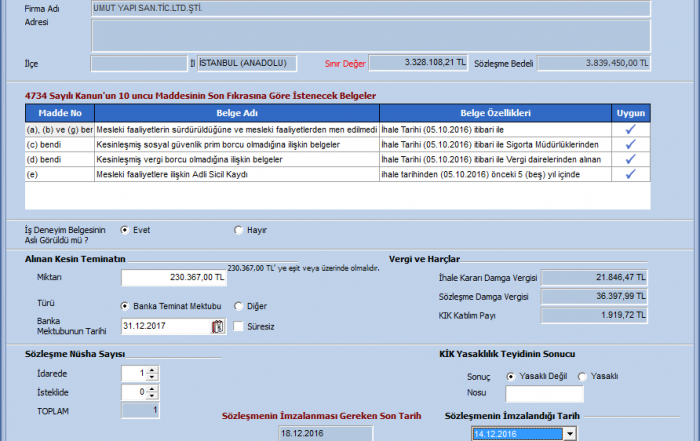The height and width of the screenshot is (441, 700).
Task: Open calendar picker for Banka Mektubunun Tarihi
Action: click(218, 326)
